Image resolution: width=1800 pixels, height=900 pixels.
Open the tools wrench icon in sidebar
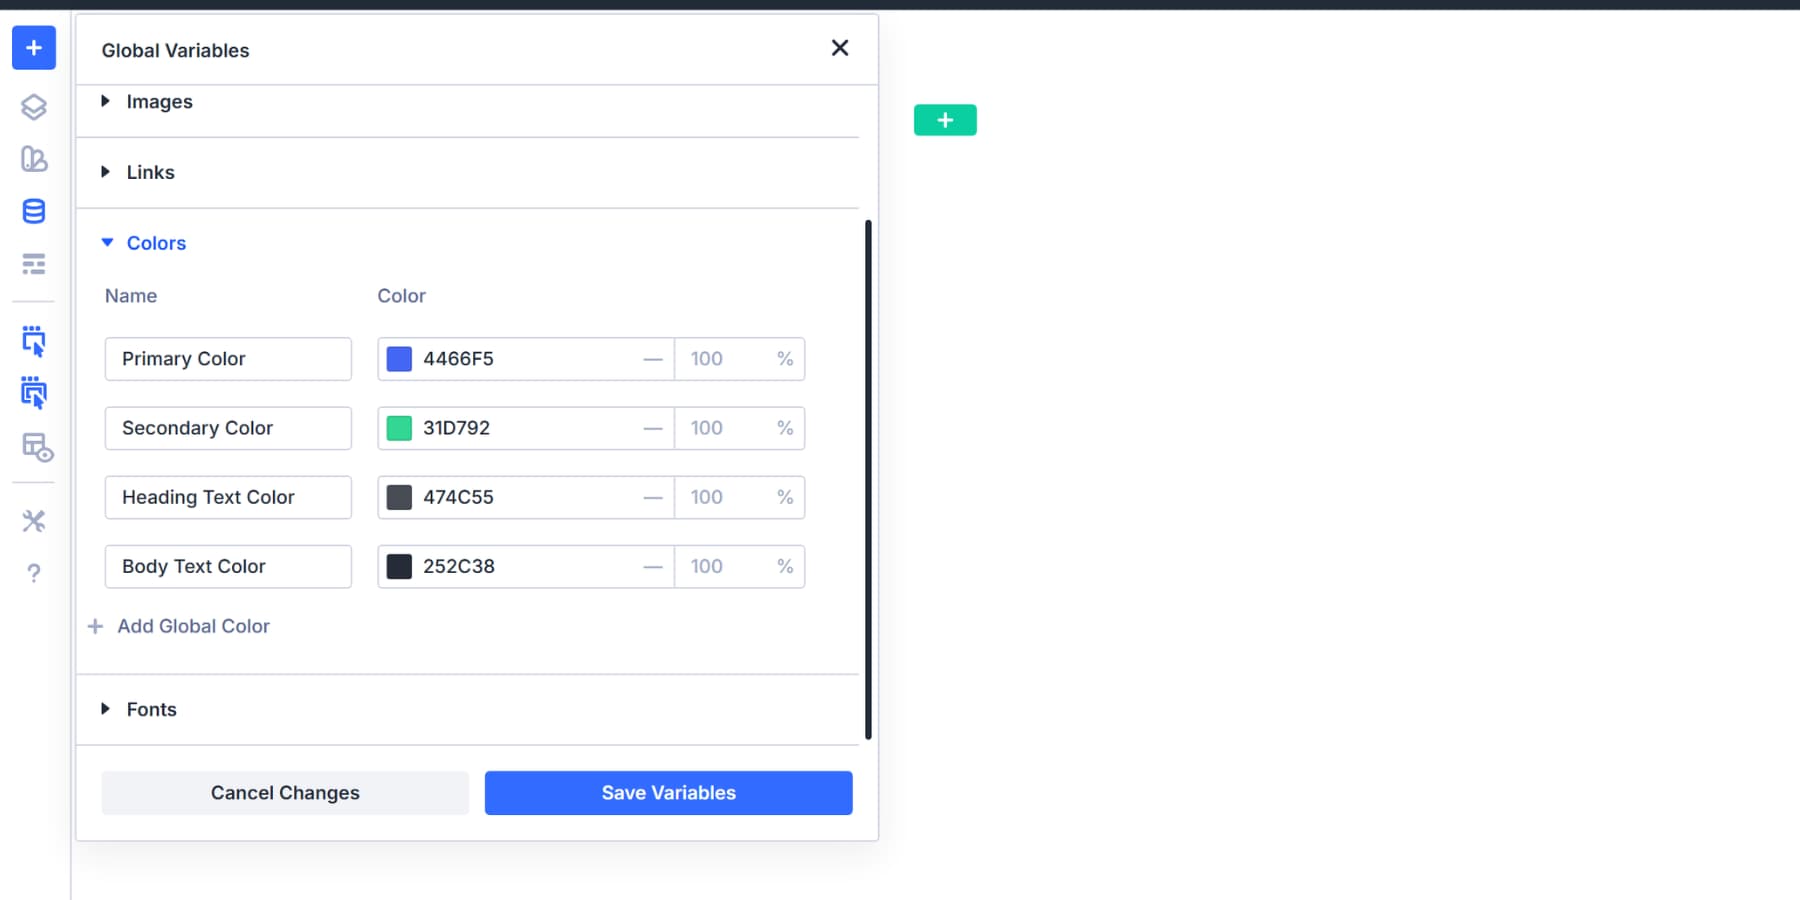click(33, 520)
